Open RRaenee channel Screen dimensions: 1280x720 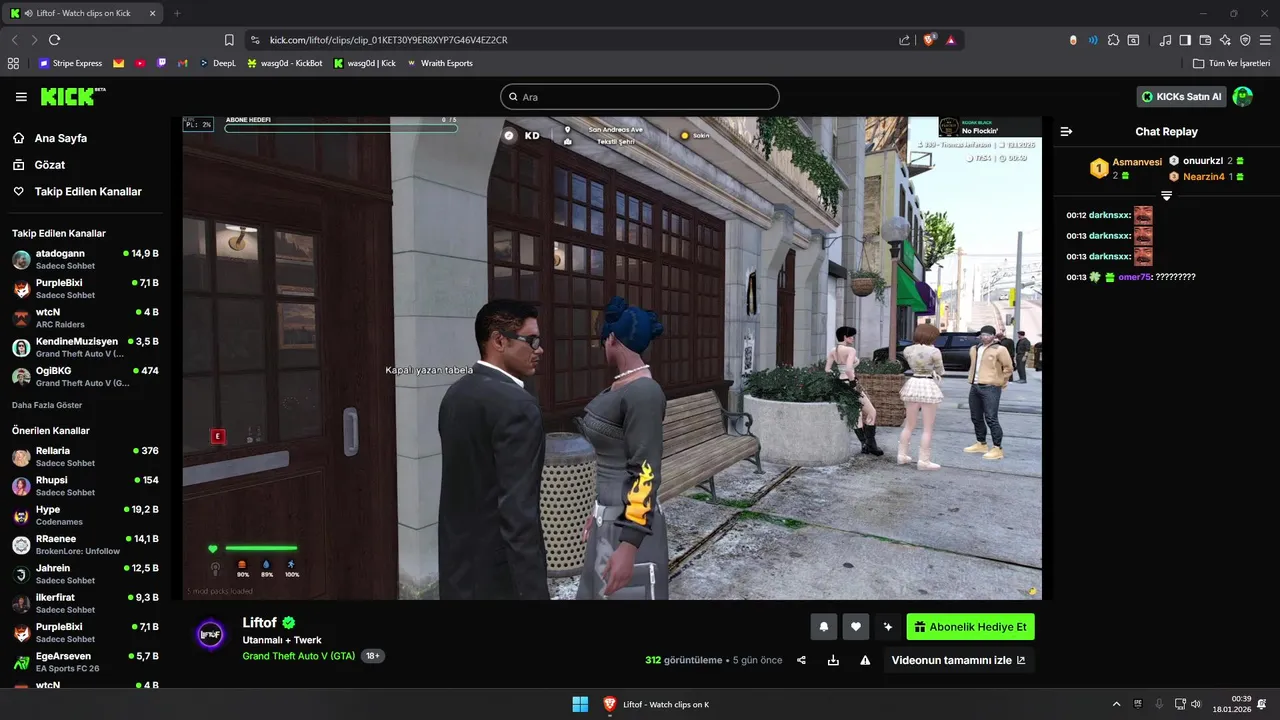tap(85, 545)
